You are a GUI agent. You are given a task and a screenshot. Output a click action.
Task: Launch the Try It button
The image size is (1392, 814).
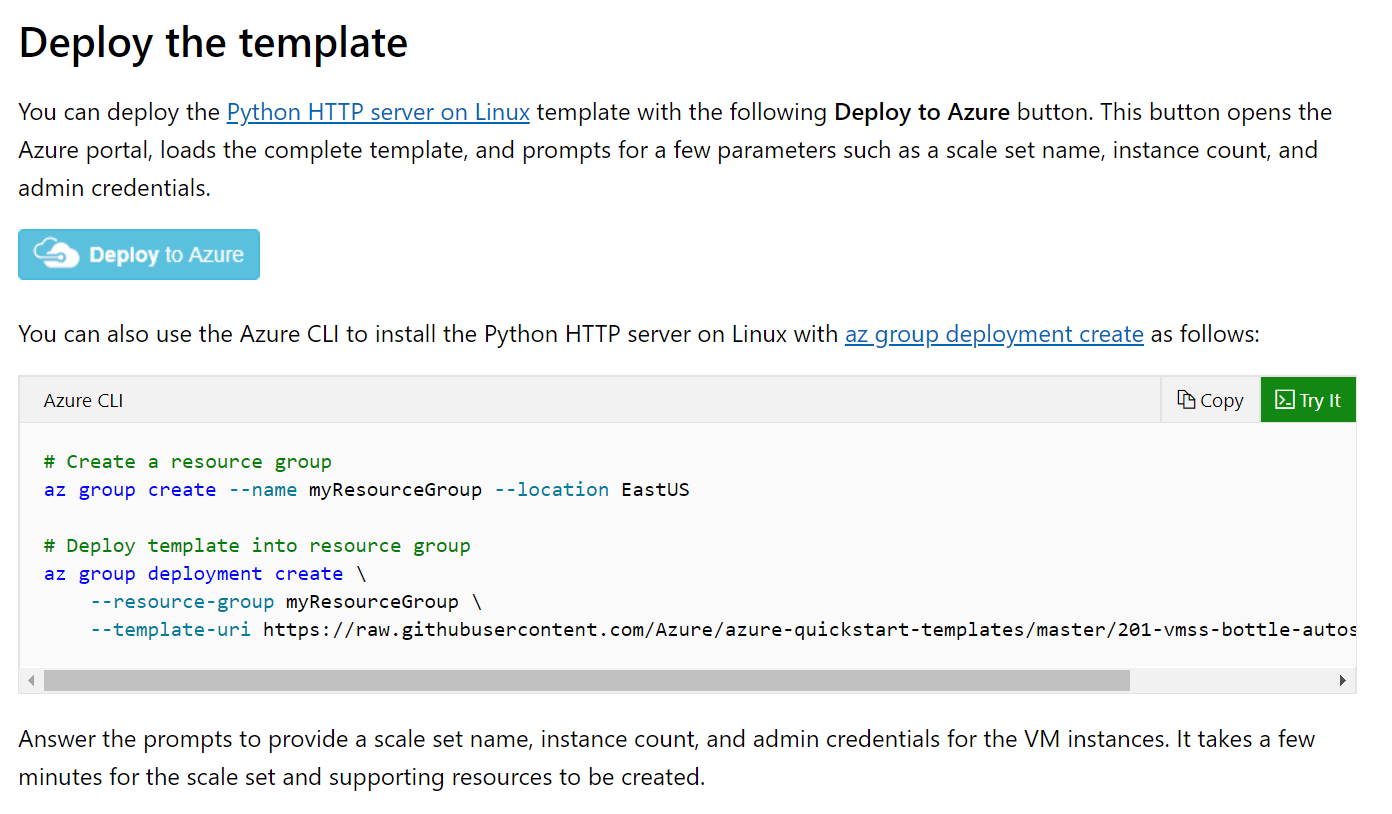1308,399
